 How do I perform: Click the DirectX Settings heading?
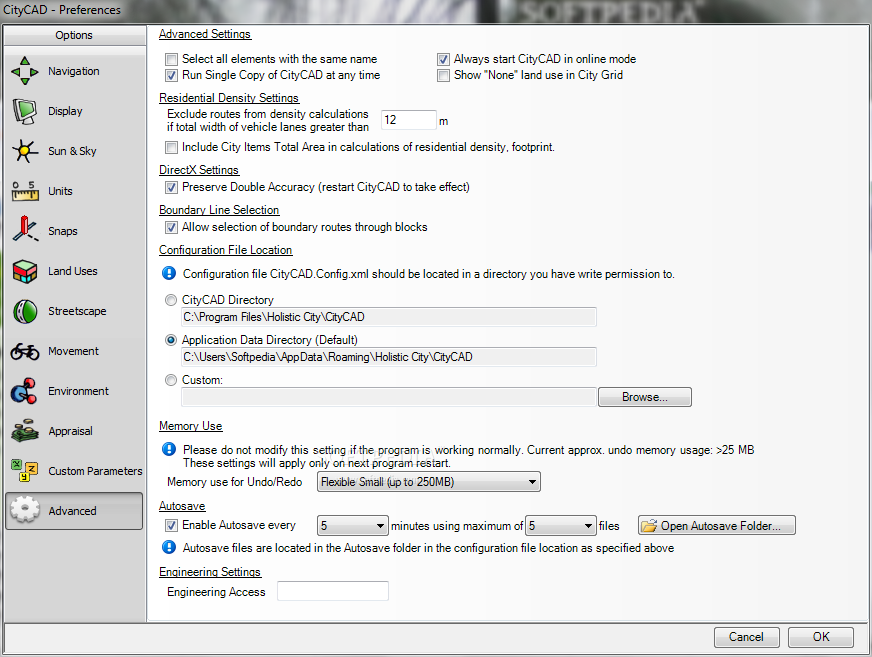199,170
